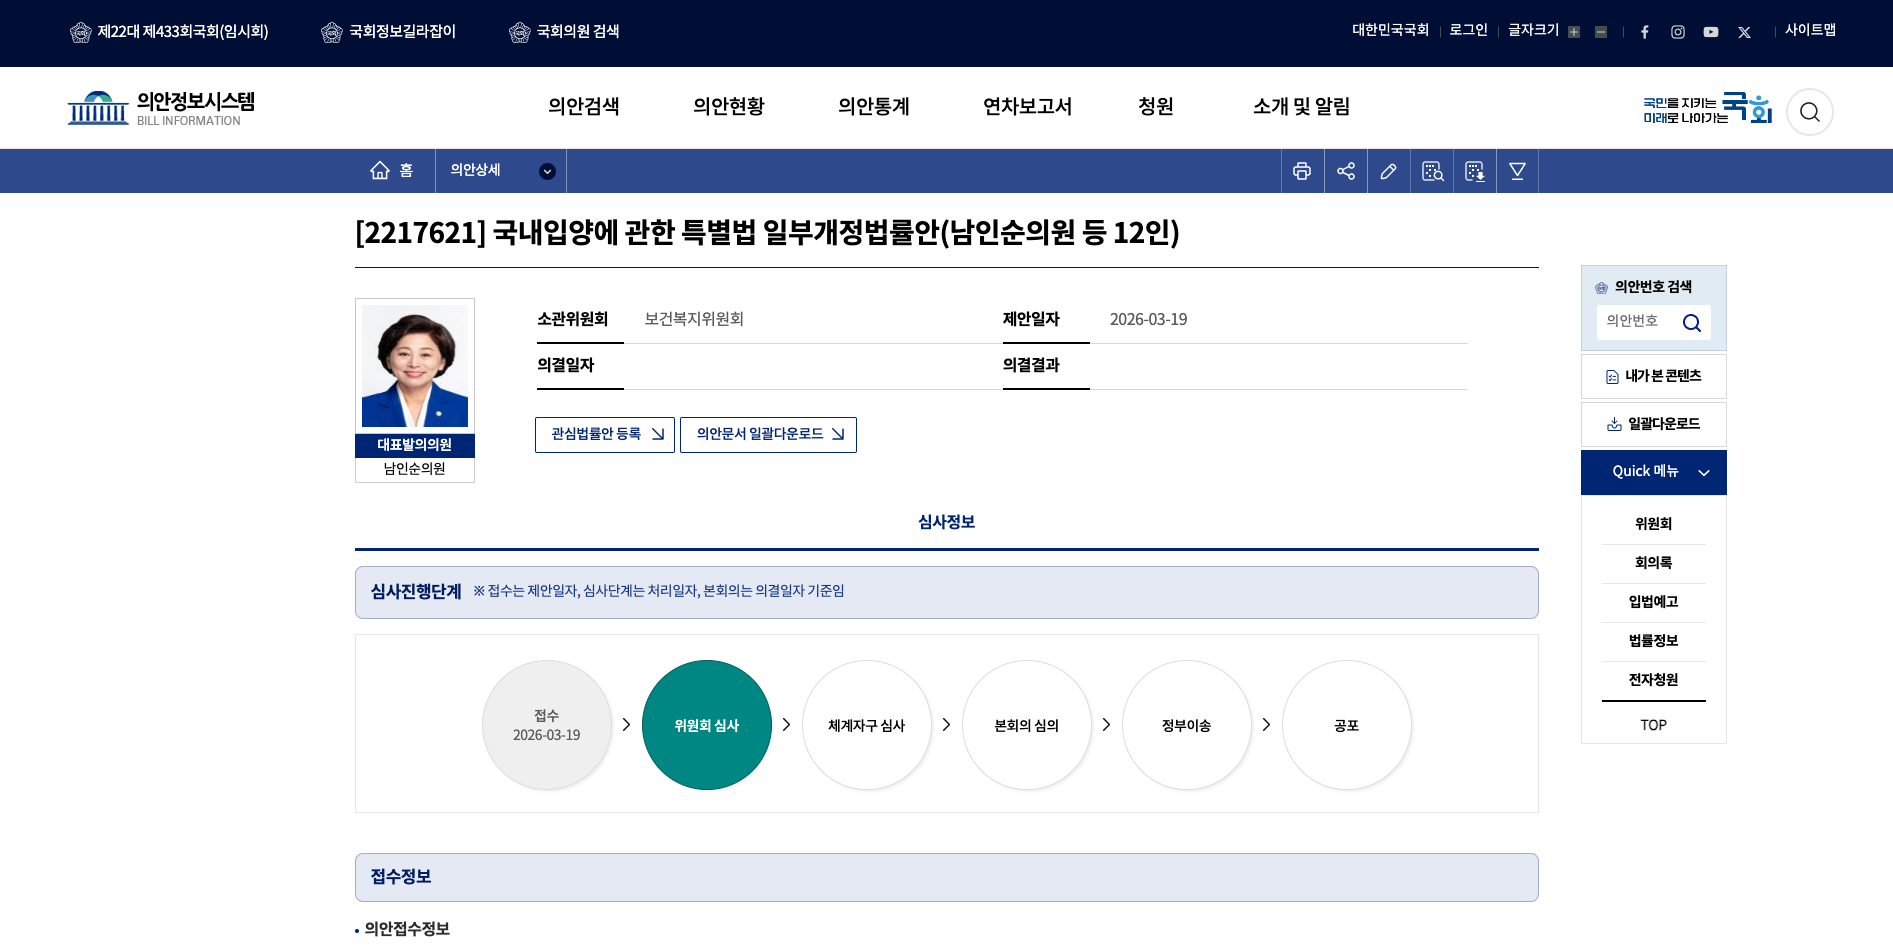
Task: Open the site search magnifier near the top right
Action: tap(1809, 112)
